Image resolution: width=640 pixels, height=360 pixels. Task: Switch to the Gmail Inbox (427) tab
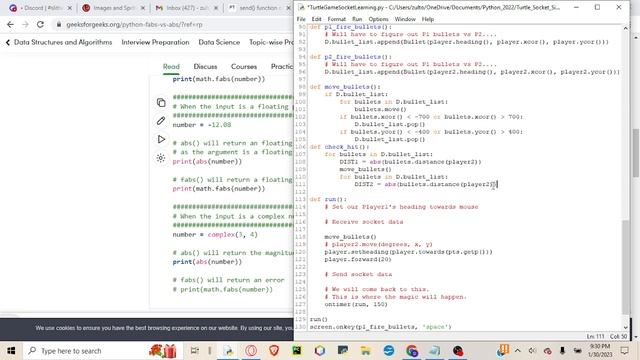tap(186, 8)
